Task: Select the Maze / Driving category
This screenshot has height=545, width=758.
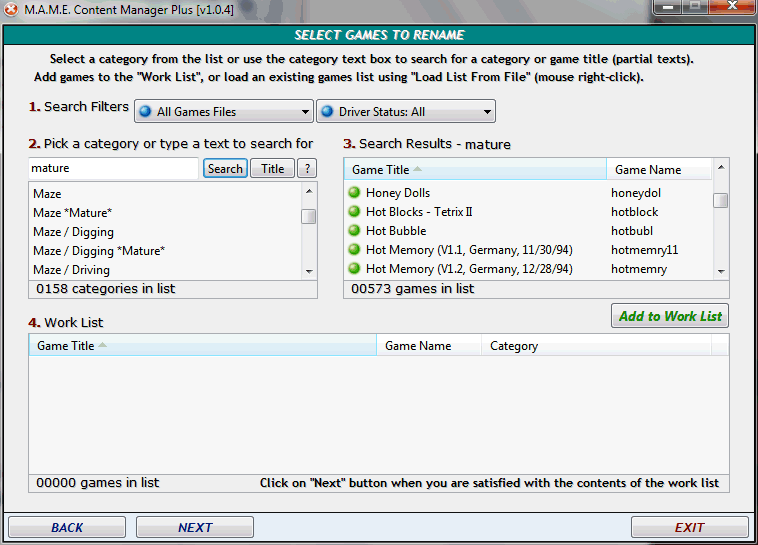Action: (165, 269)
